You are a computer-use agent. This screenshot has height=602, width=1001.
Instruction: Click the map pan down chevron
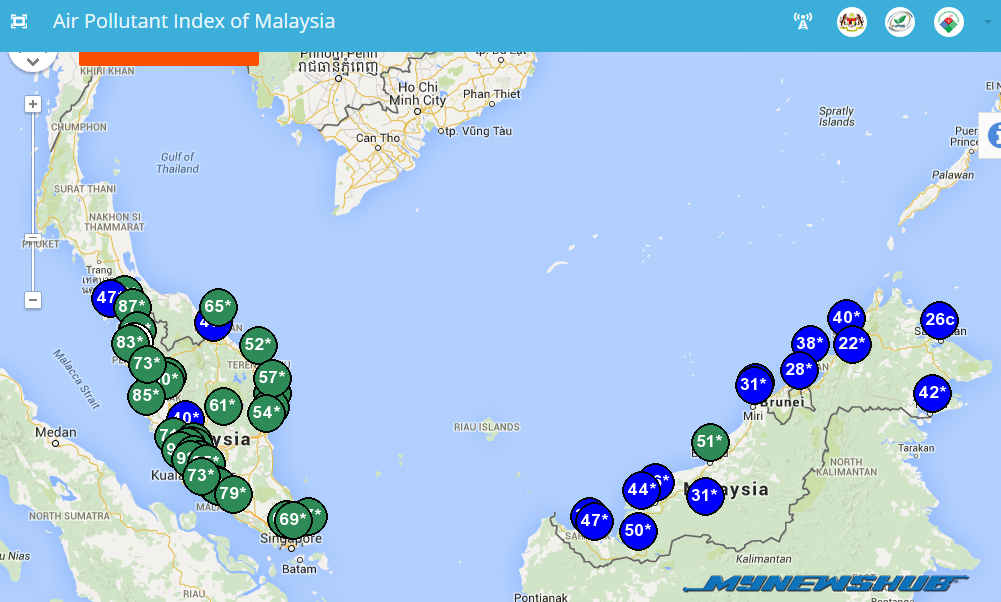pos(33,61)
